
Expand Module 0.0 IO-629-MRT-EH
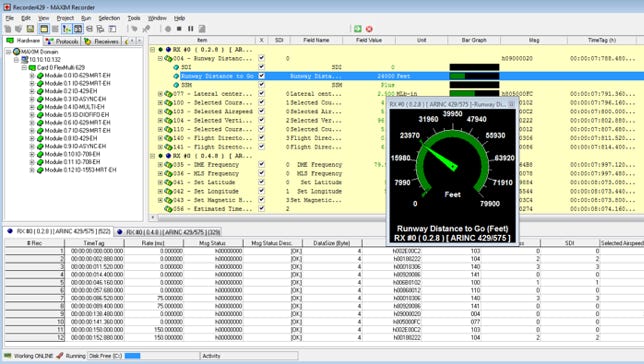pos(32,76)
